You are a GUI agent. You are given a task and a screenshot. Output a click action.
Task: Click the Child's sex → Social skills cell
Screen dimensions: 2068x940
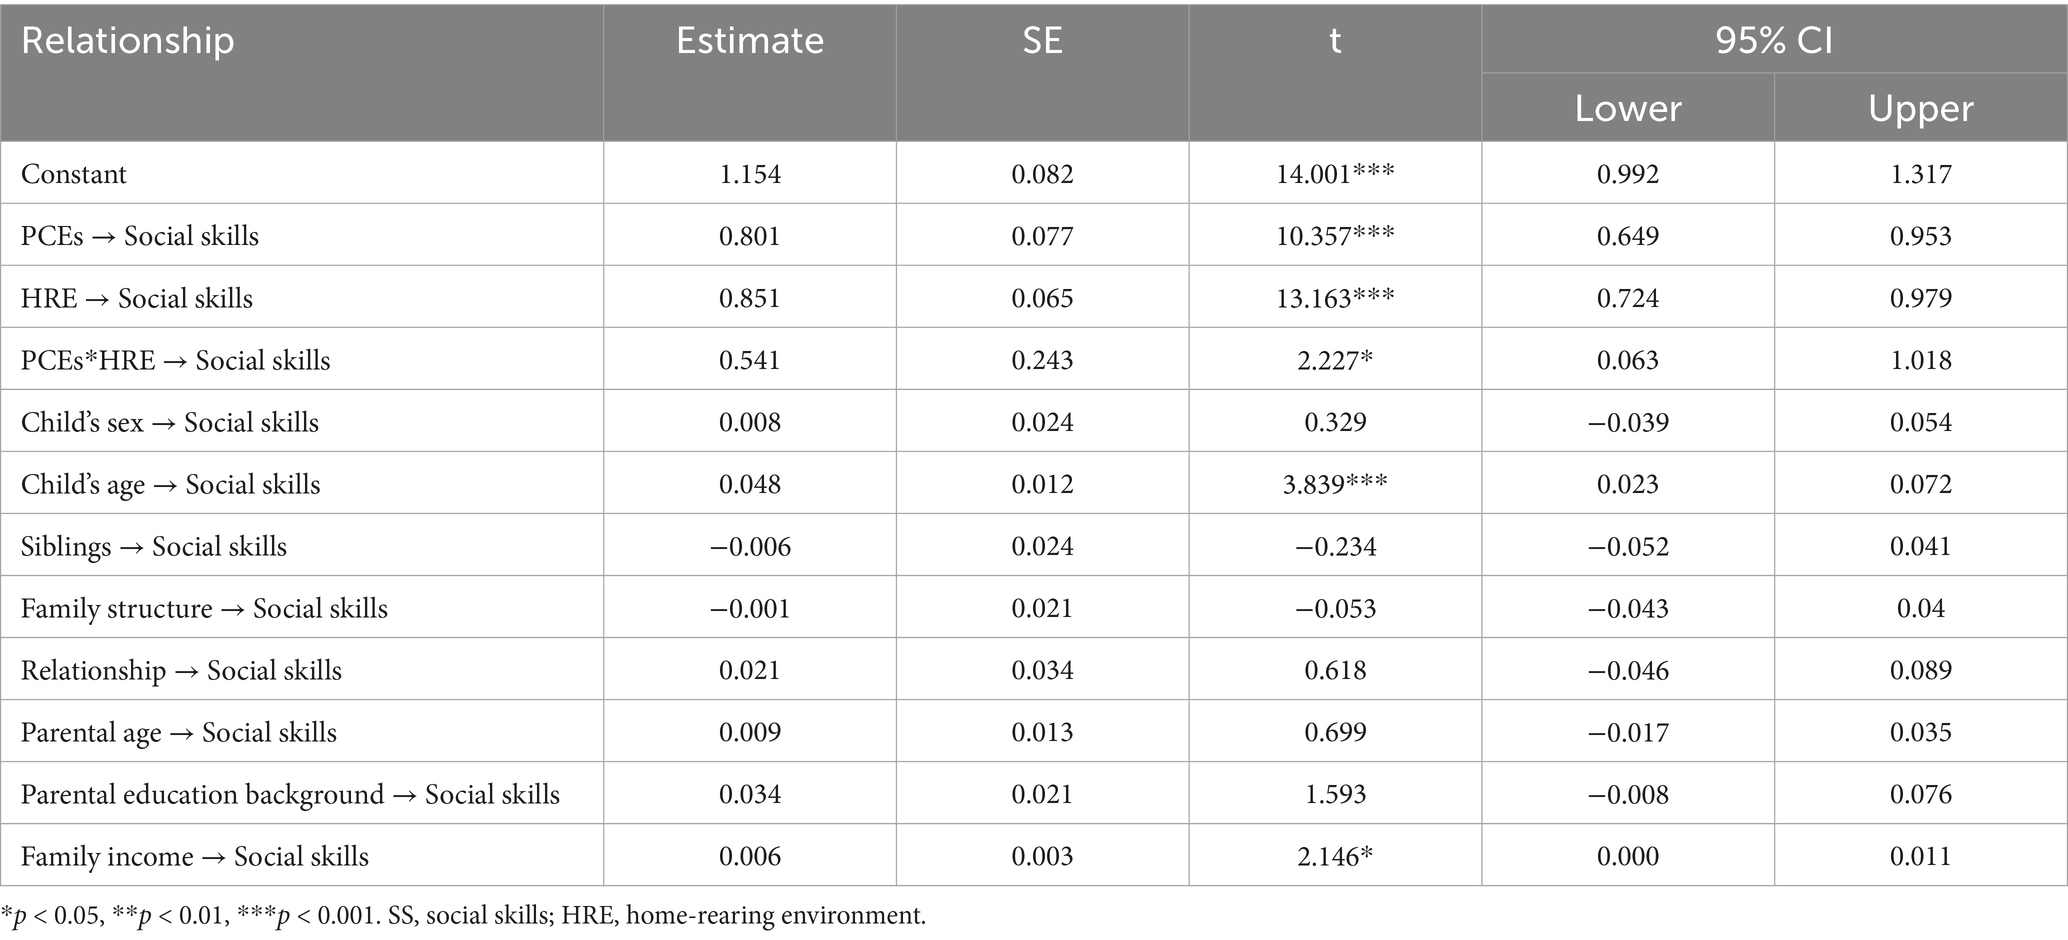[170, 422]
